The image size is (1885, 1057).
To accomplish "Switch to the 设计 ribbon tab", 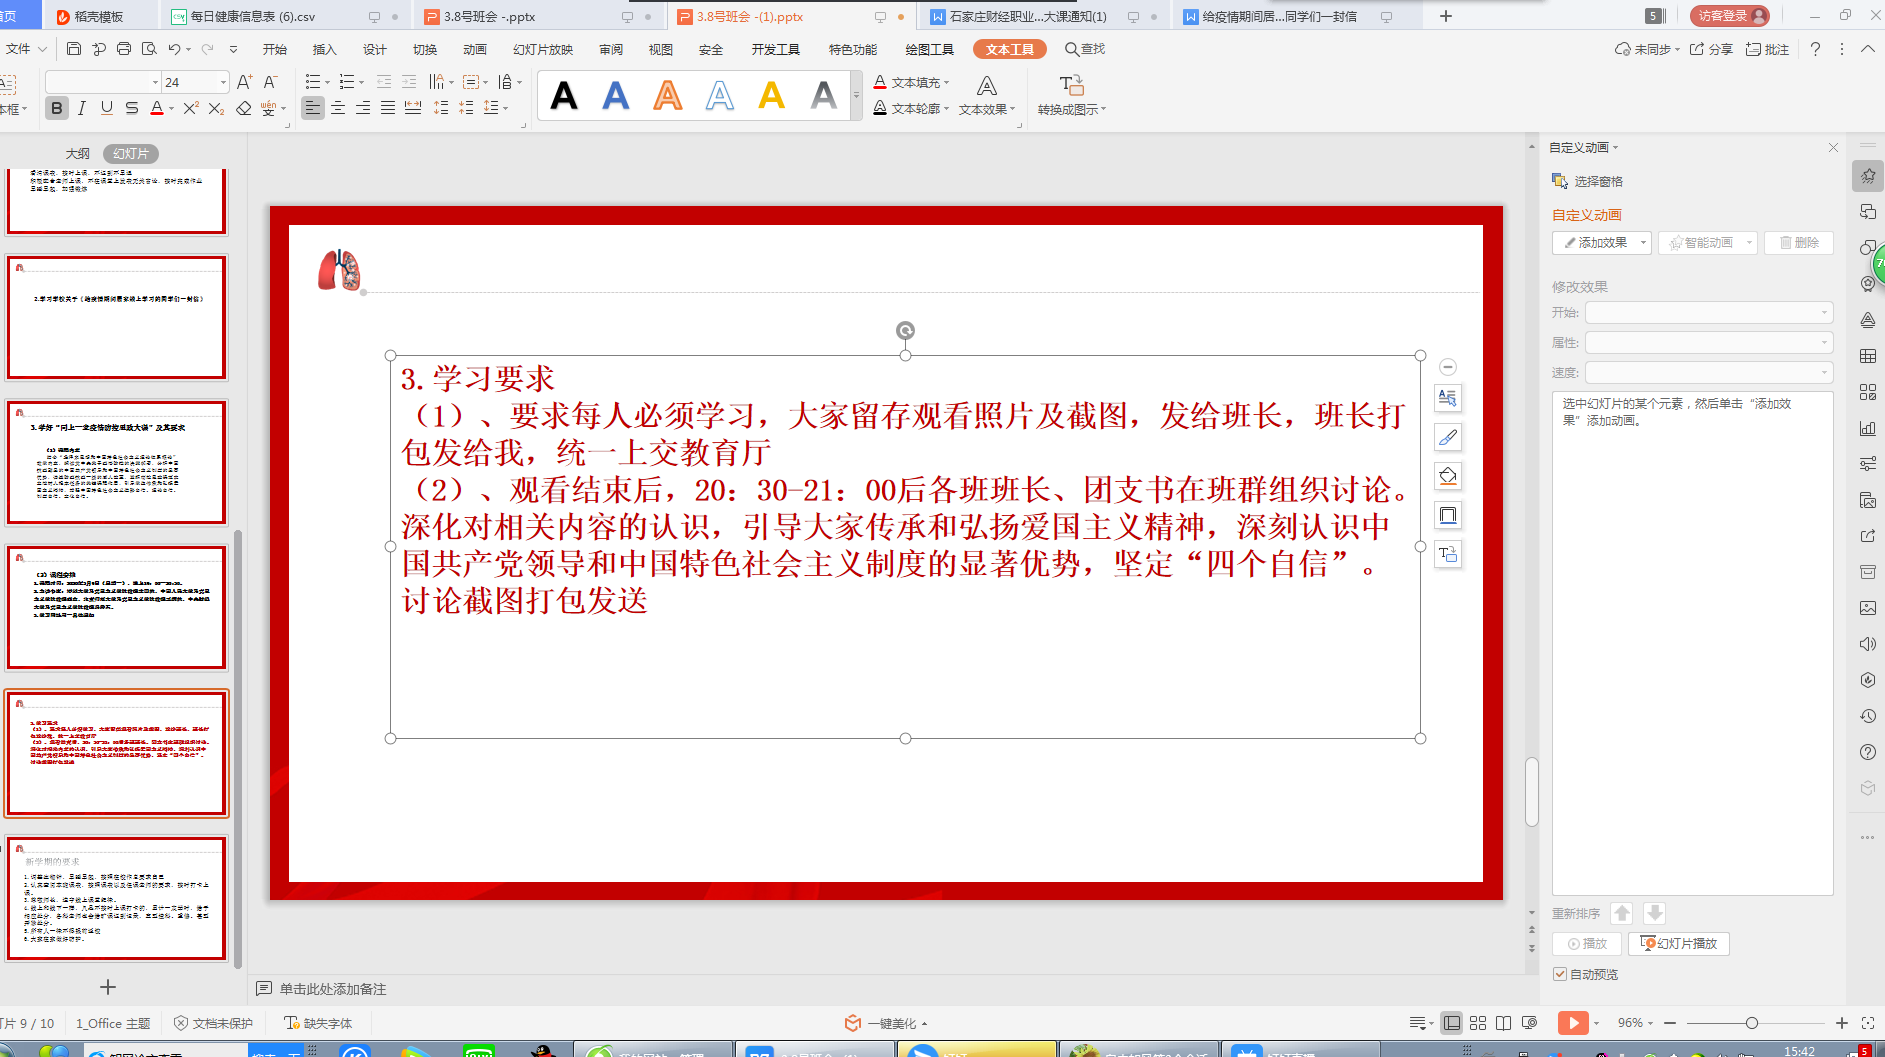I will coord(375,49).
